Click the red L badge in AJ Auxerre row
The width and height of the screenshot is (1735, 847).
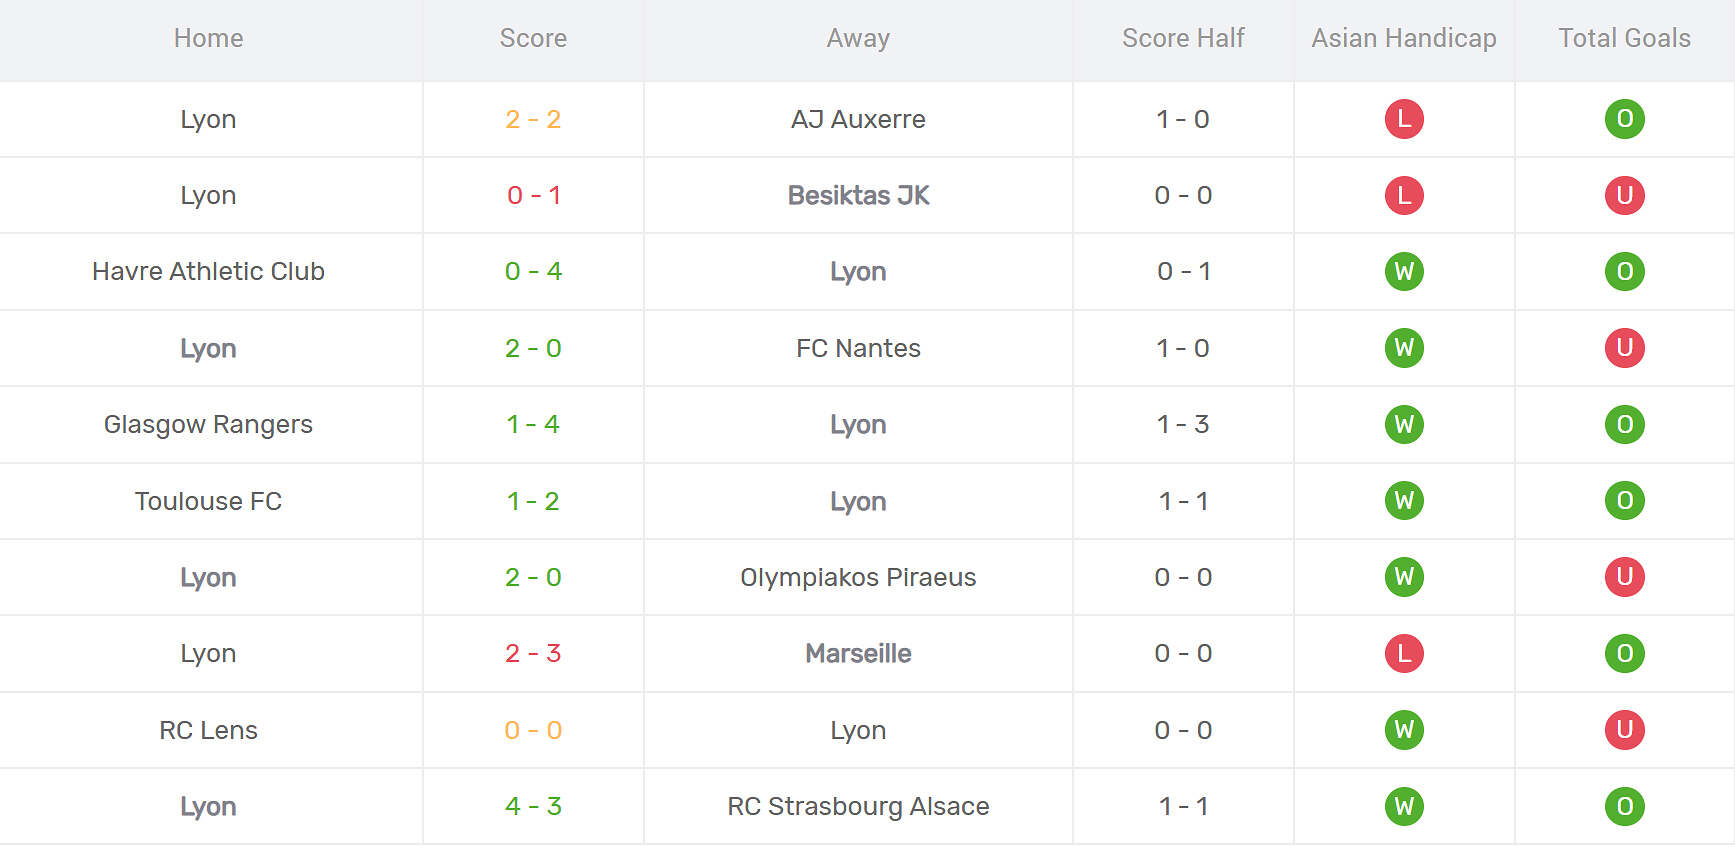coord(1404,119)
